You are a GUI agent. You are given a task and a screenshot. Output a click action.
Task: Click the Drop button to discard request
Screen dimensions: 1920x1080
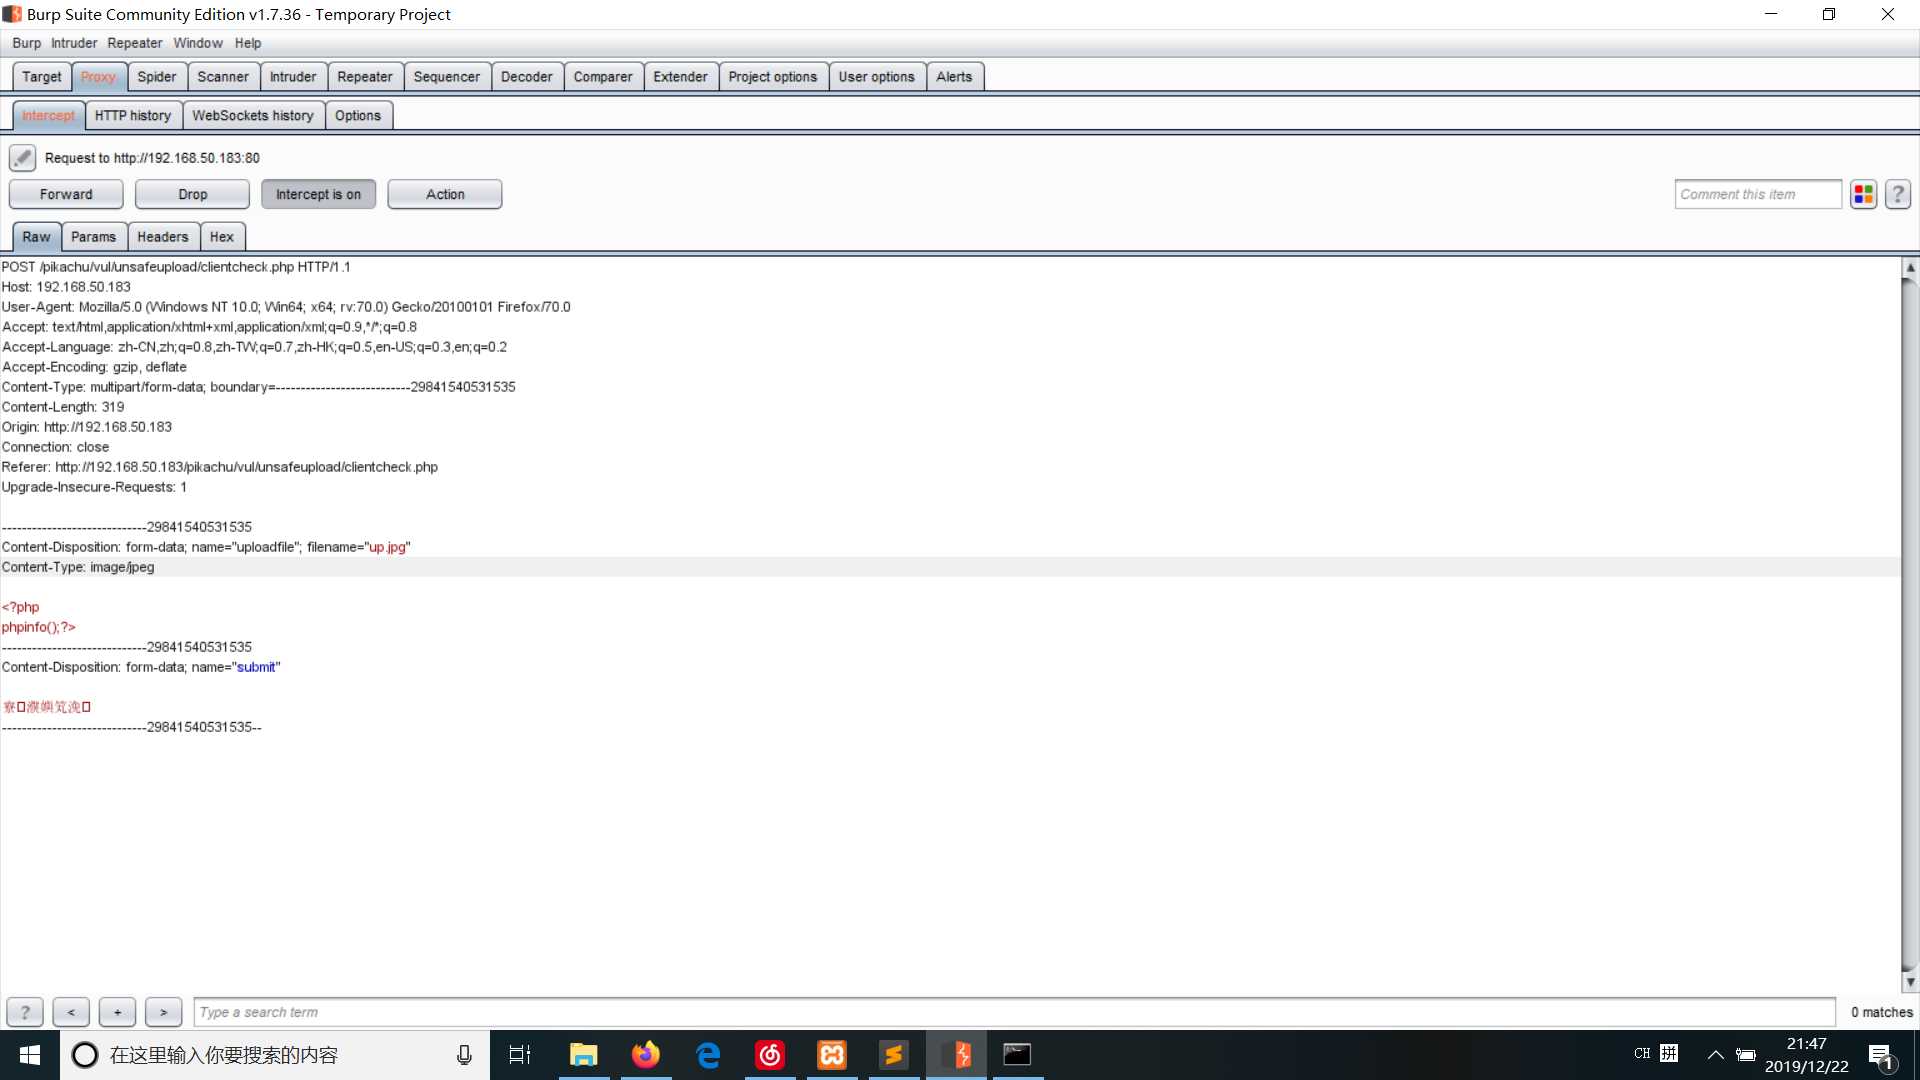[193, 194]
